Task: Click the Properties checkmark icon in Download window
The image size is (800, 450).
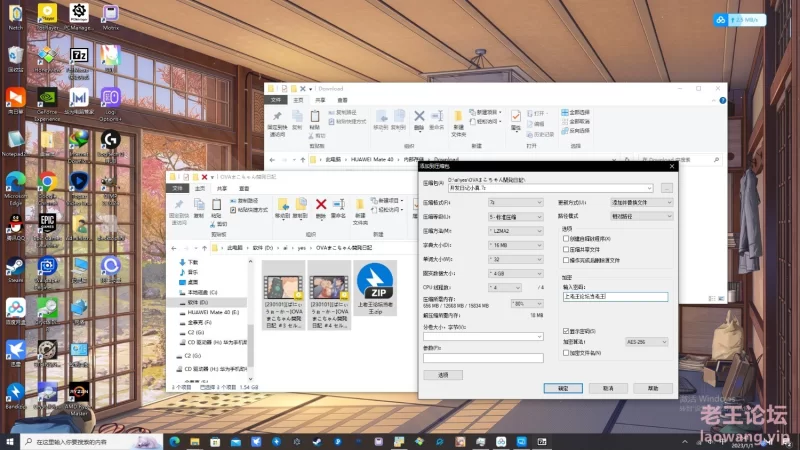Action: coord(516,117)
